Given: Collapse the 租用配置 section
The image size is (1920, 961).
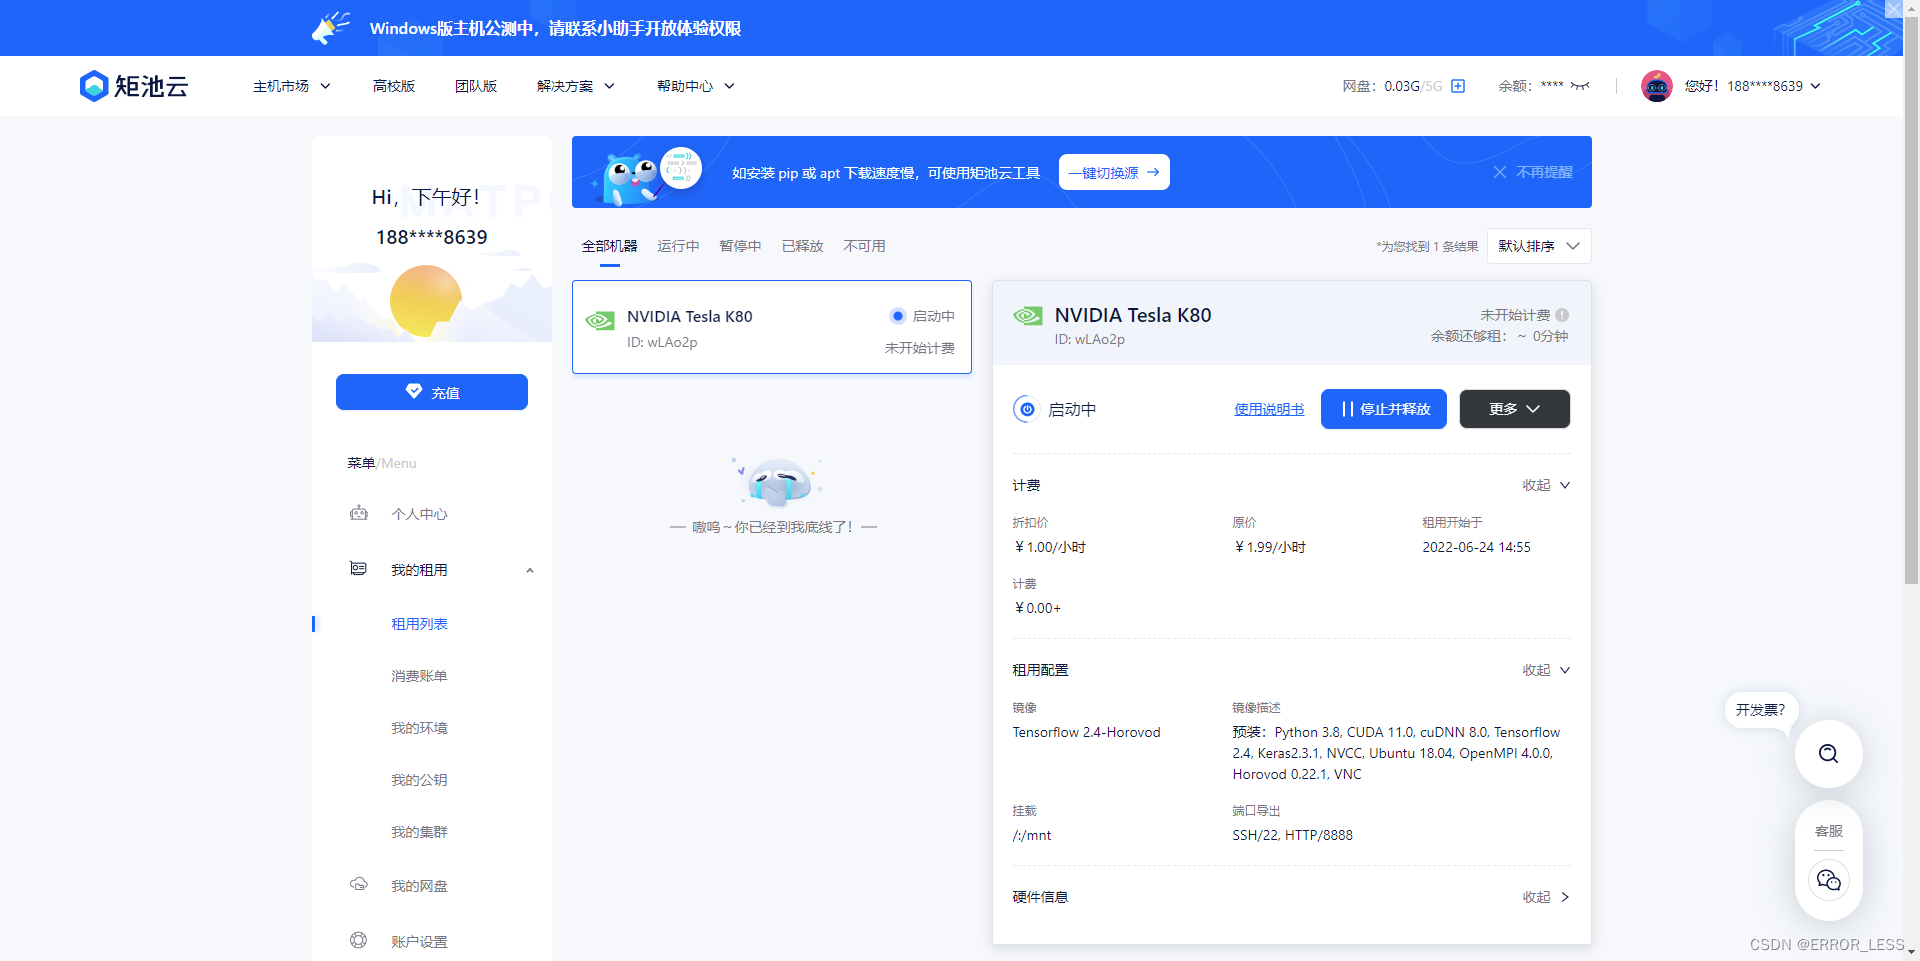Looking at the screenshot, I should click(x=1546, y=670).
